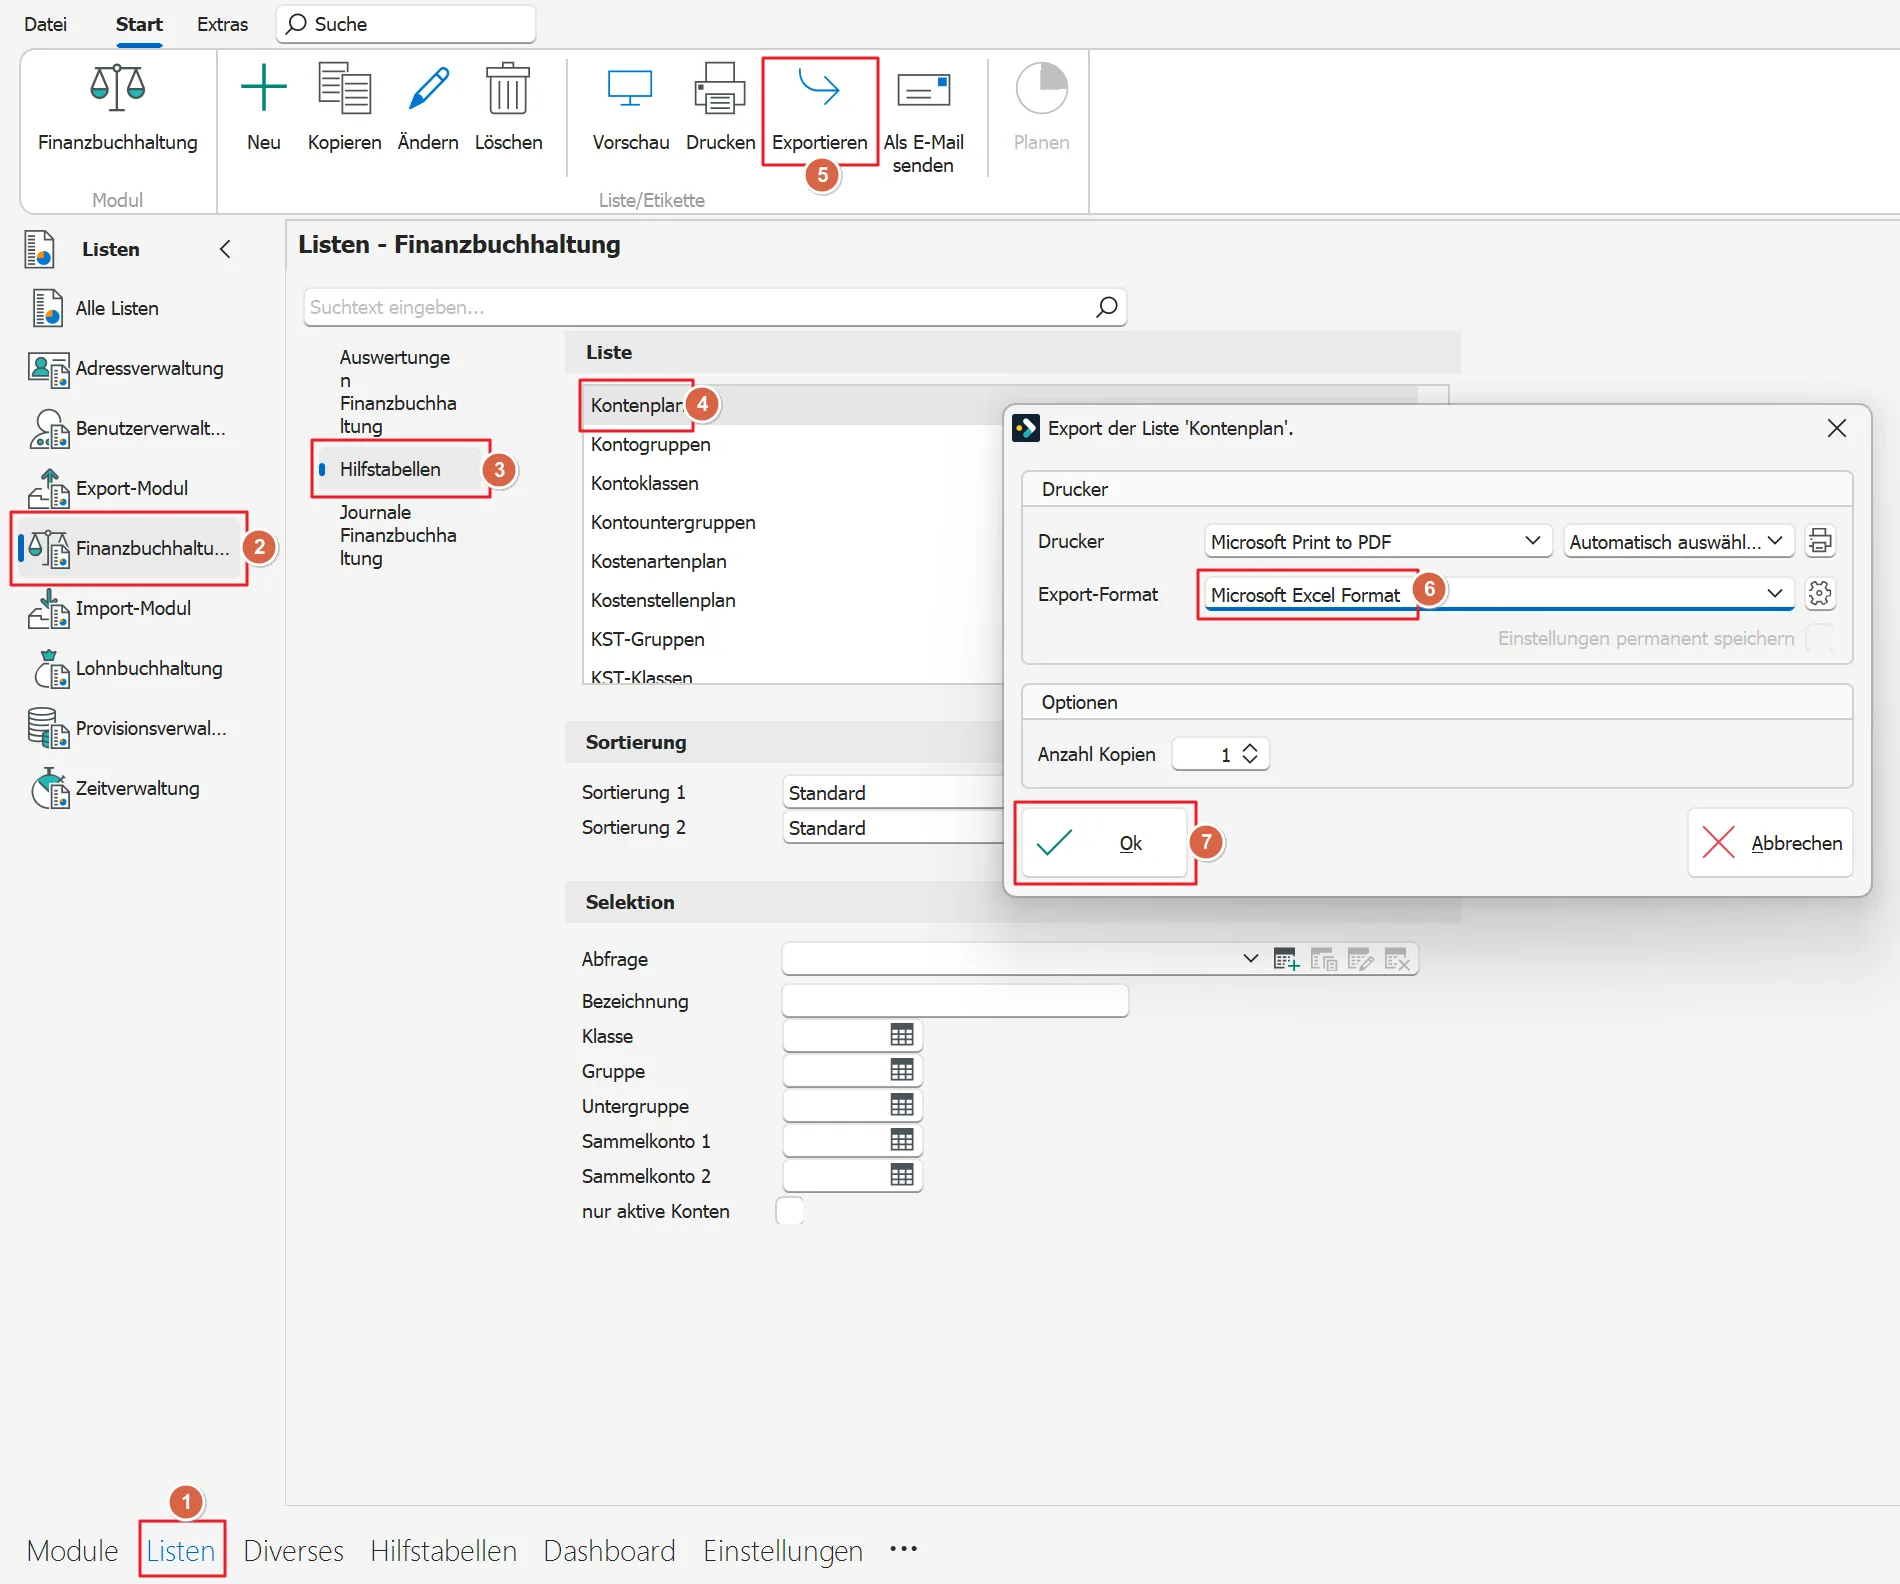Image resolution: width=1900 pixels, height=1584 pixels.
Task: Open the Export-Format settings gear
Action: pyautogui.click(x=1820, y=594)
